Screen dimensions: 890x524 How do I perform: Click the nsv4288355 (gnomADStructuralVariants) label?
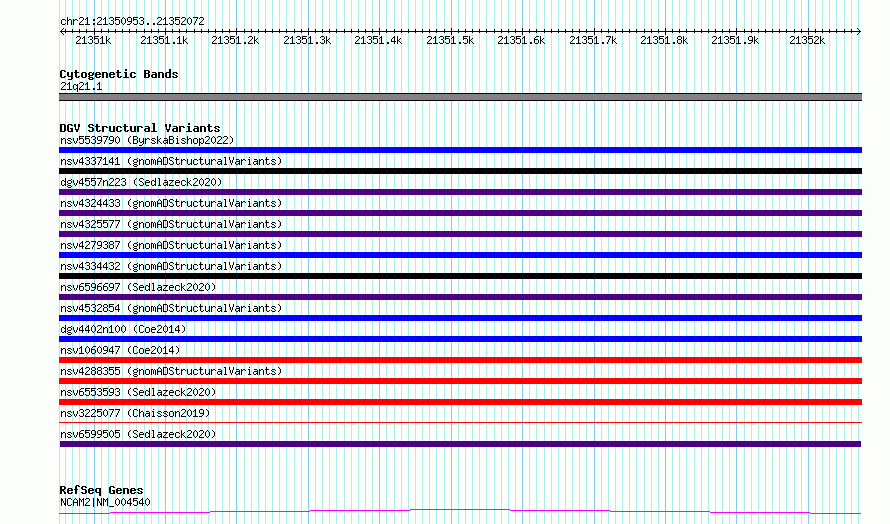tap(171, 371)
